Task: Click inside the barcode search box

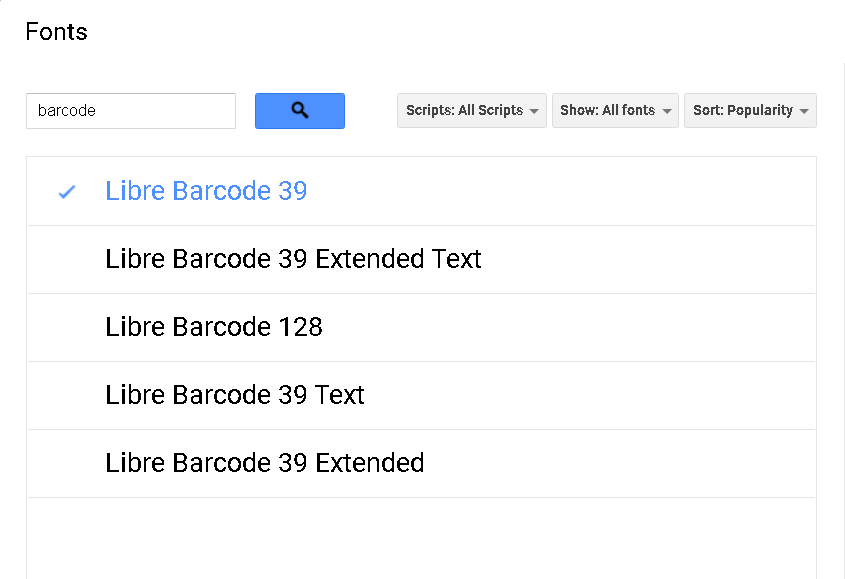Action: (x=130, y=110)
